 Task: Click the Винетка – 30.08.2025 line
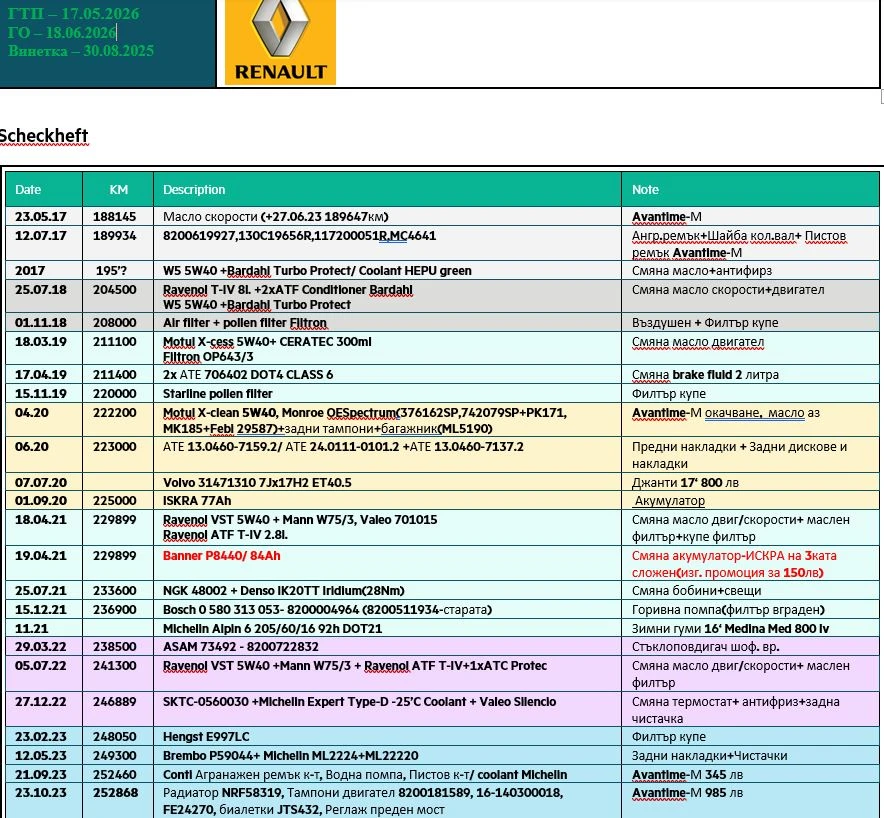pyautogui.click(x=81, y=51)
